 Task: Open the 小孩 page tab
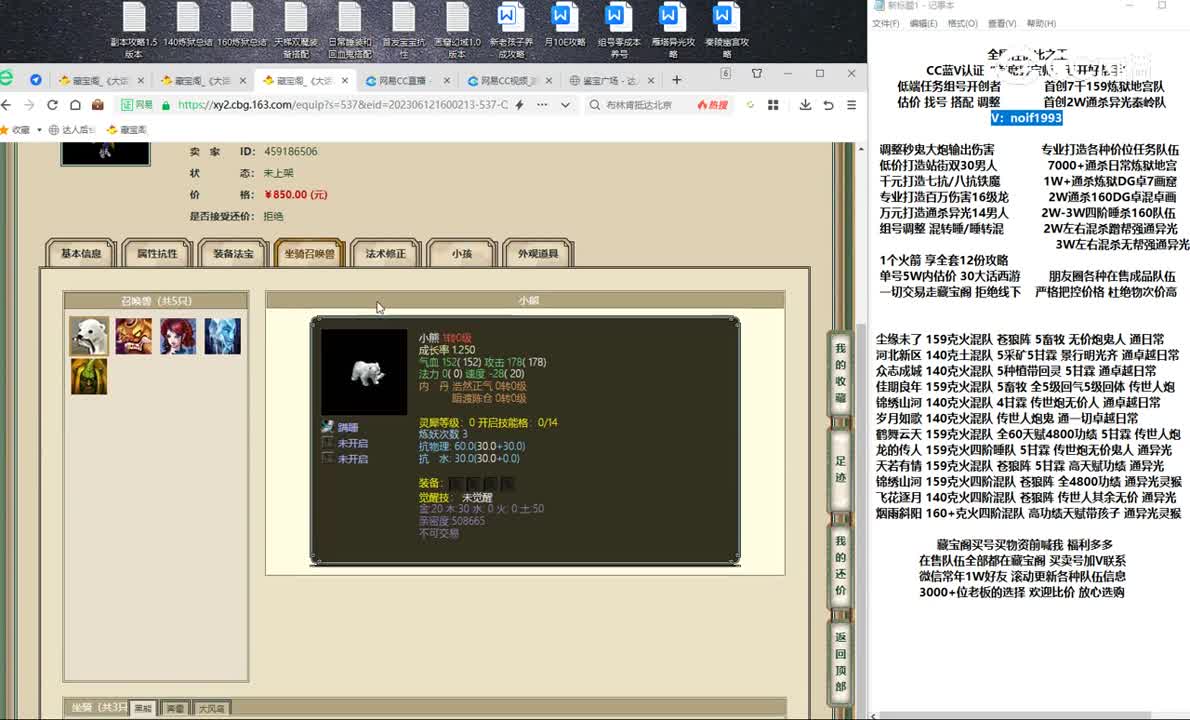coord(462,253)
